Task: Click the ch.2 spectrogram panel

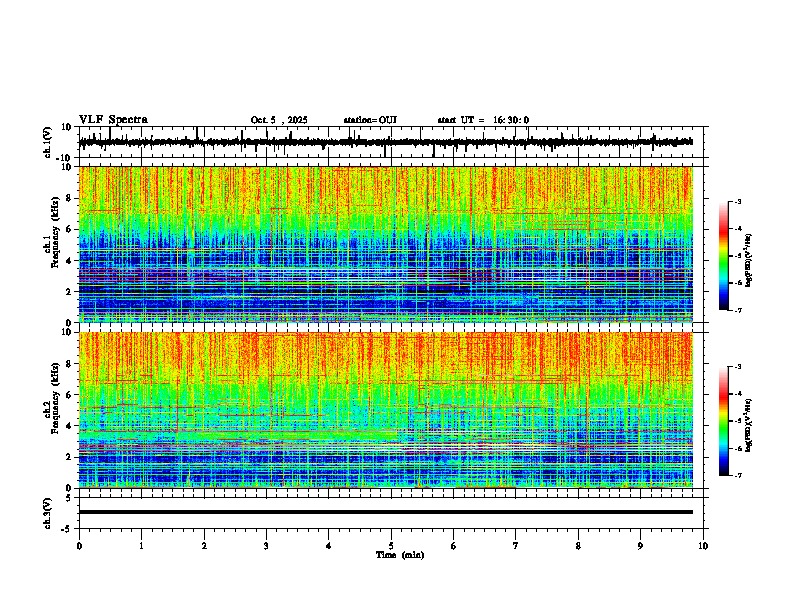Action: 386,410
